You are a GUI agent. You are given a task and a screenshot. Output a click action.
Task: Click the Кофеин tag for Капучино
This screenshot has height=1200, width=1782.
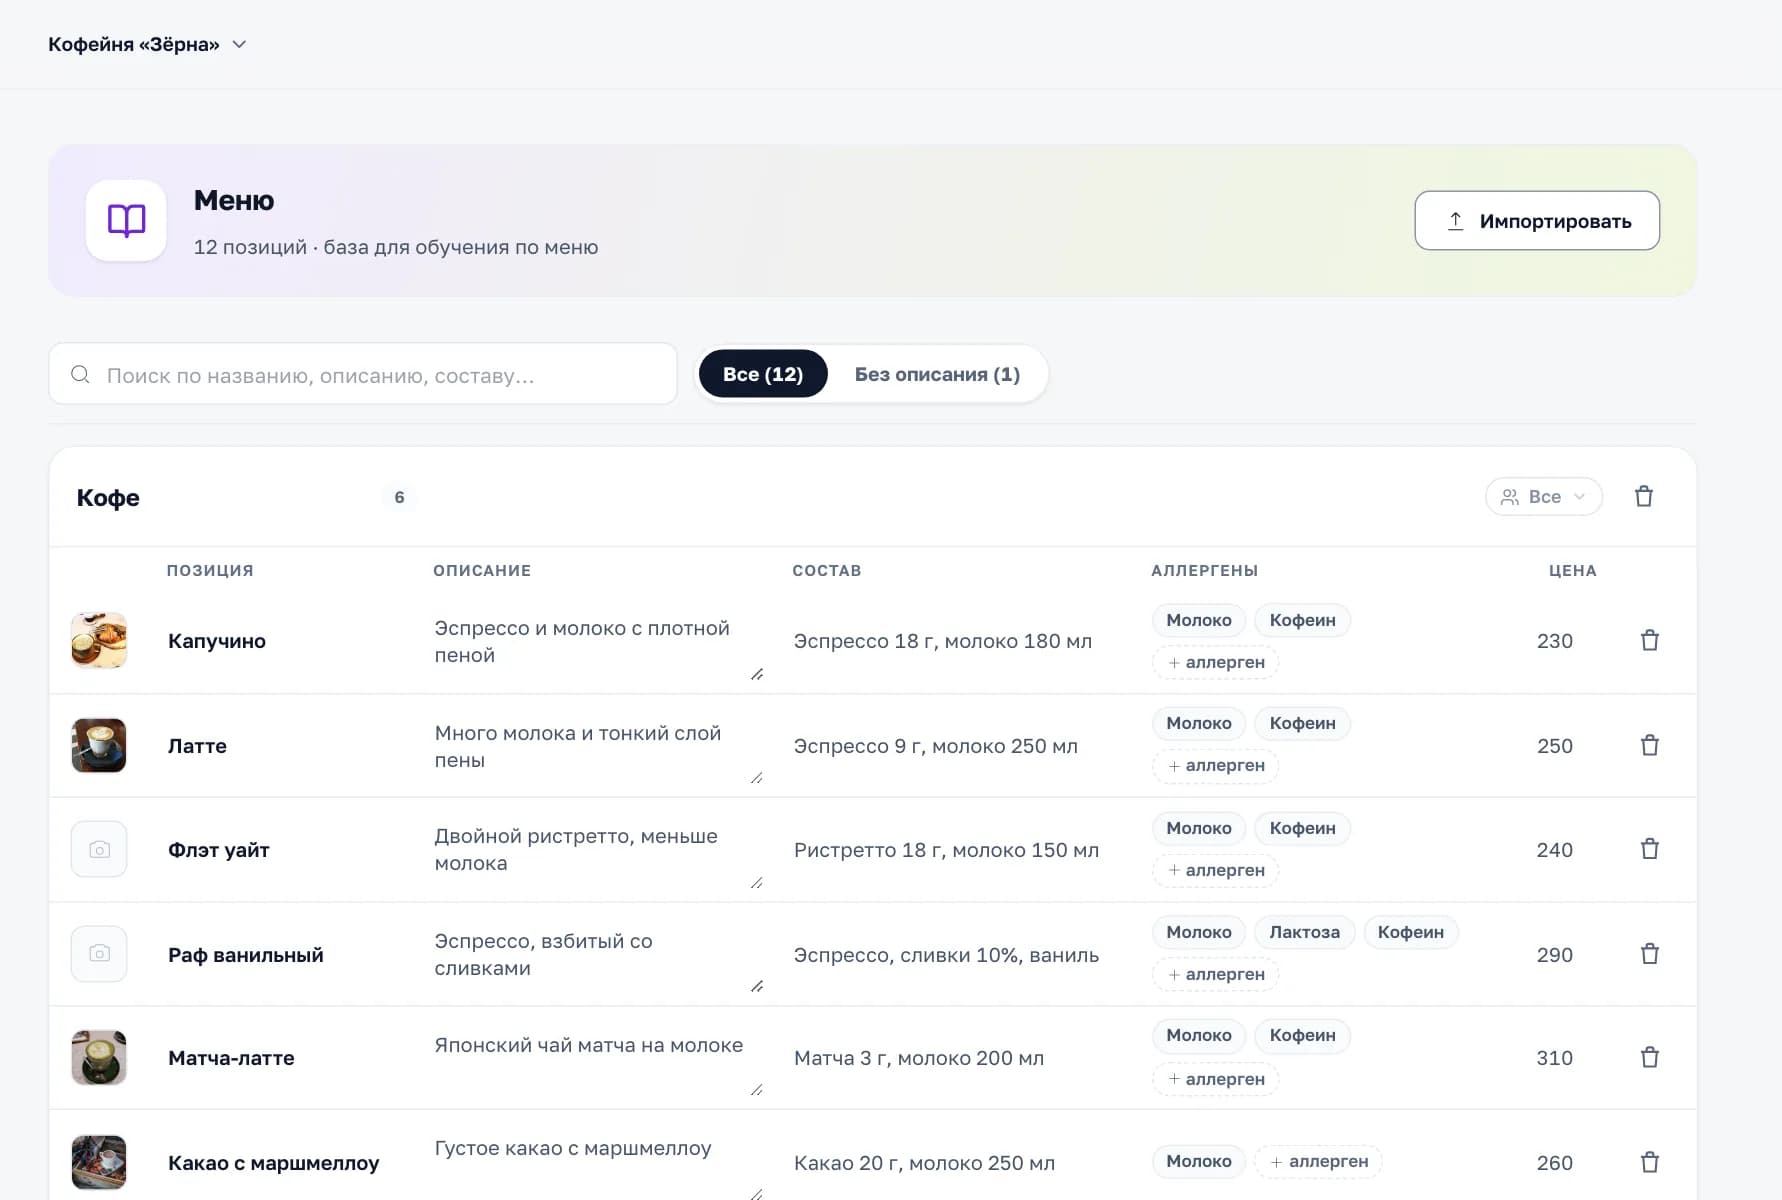pos(1302,620)
